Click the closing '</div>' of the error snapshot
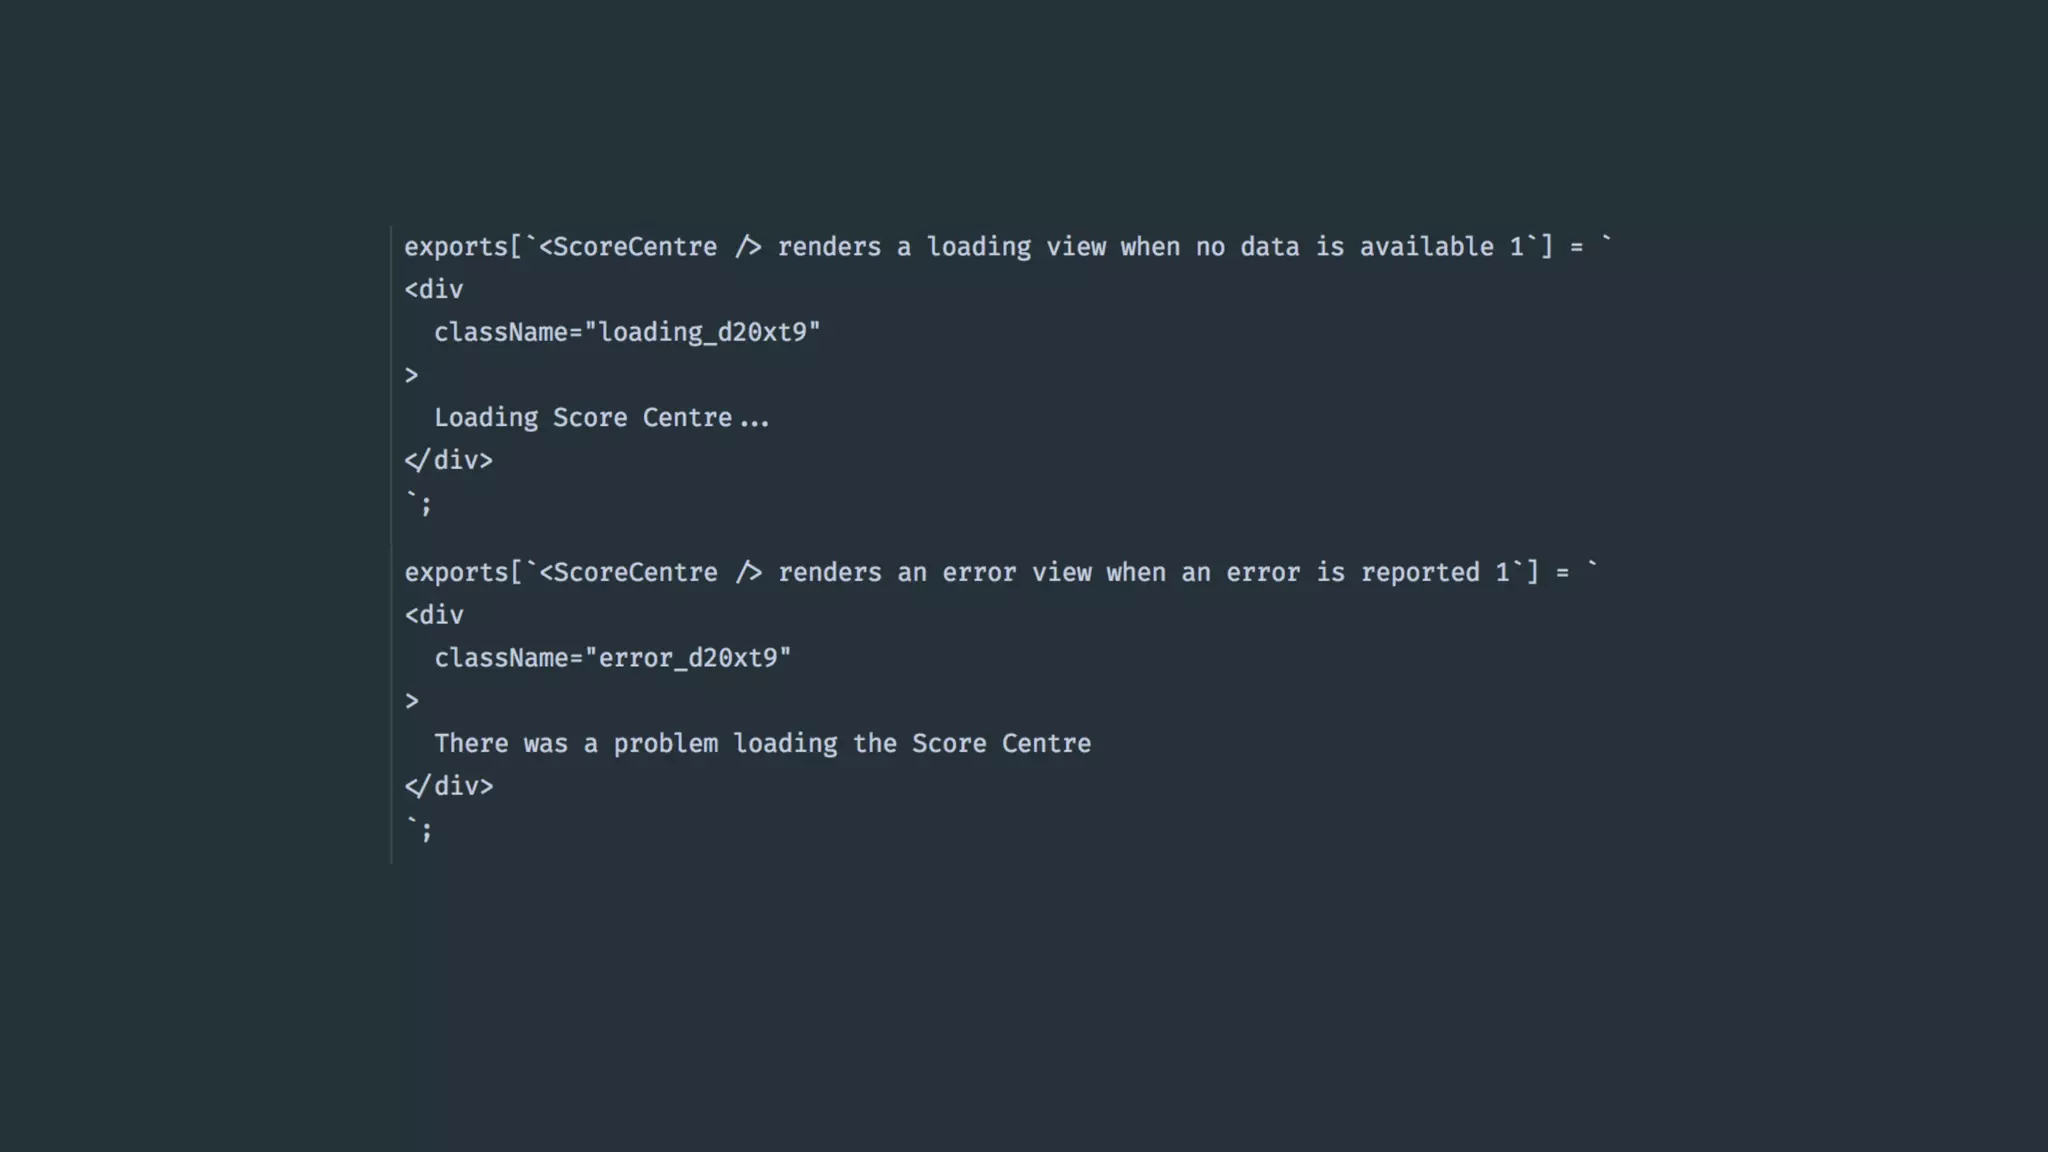 449,786
